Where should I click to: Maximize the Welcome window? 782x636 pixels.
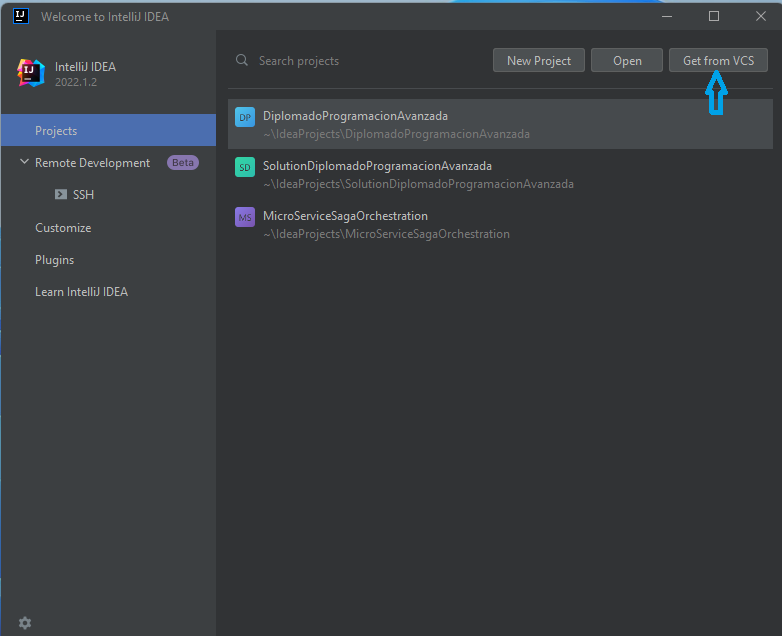click(714, 16)
